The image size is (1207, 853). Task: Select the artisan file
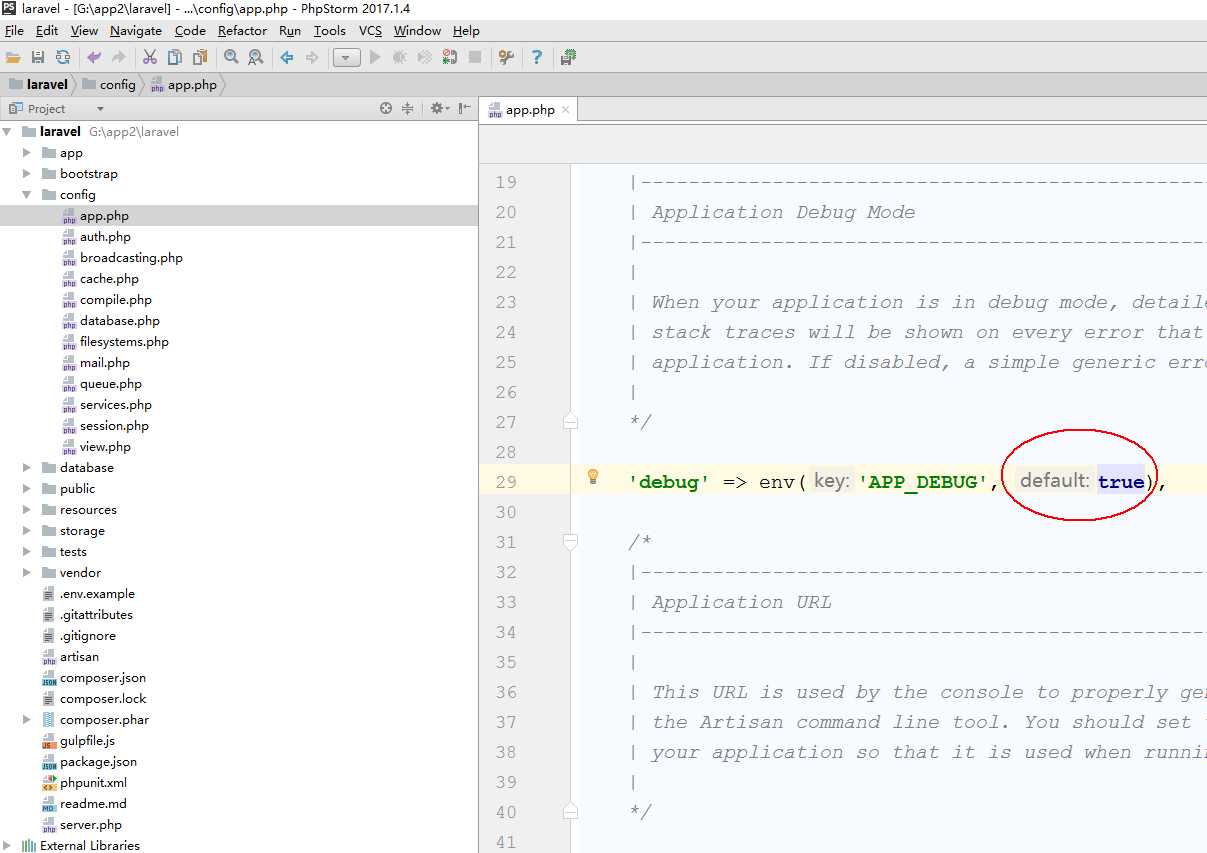click(x=79, y=657)
